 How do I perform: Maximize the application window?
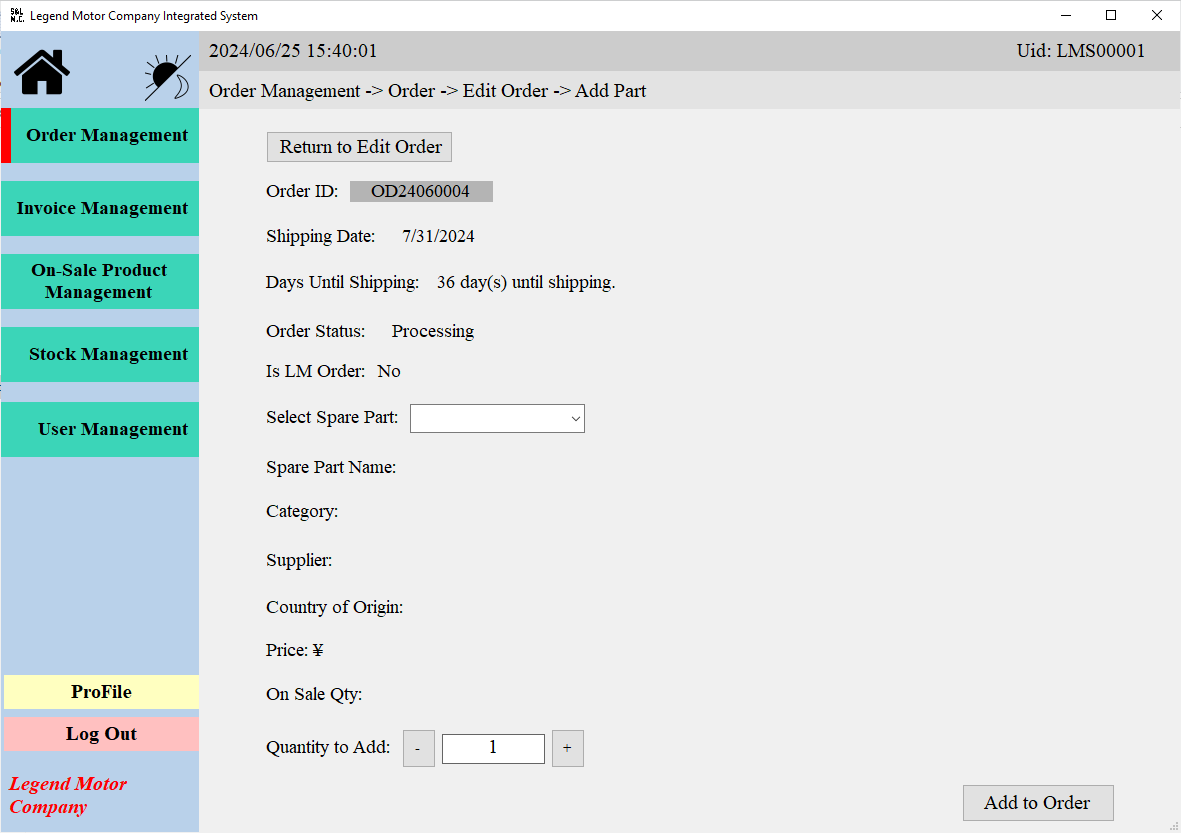(x=1111, y=16)
